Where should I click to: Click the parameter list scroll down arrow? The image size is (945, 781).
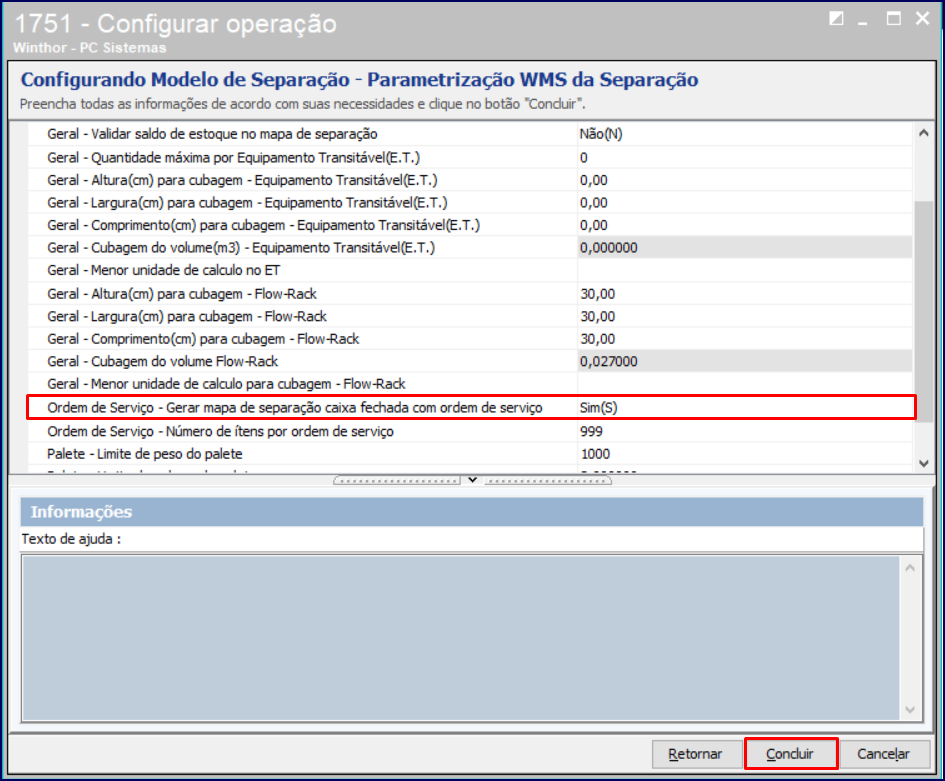click(923, 463)
